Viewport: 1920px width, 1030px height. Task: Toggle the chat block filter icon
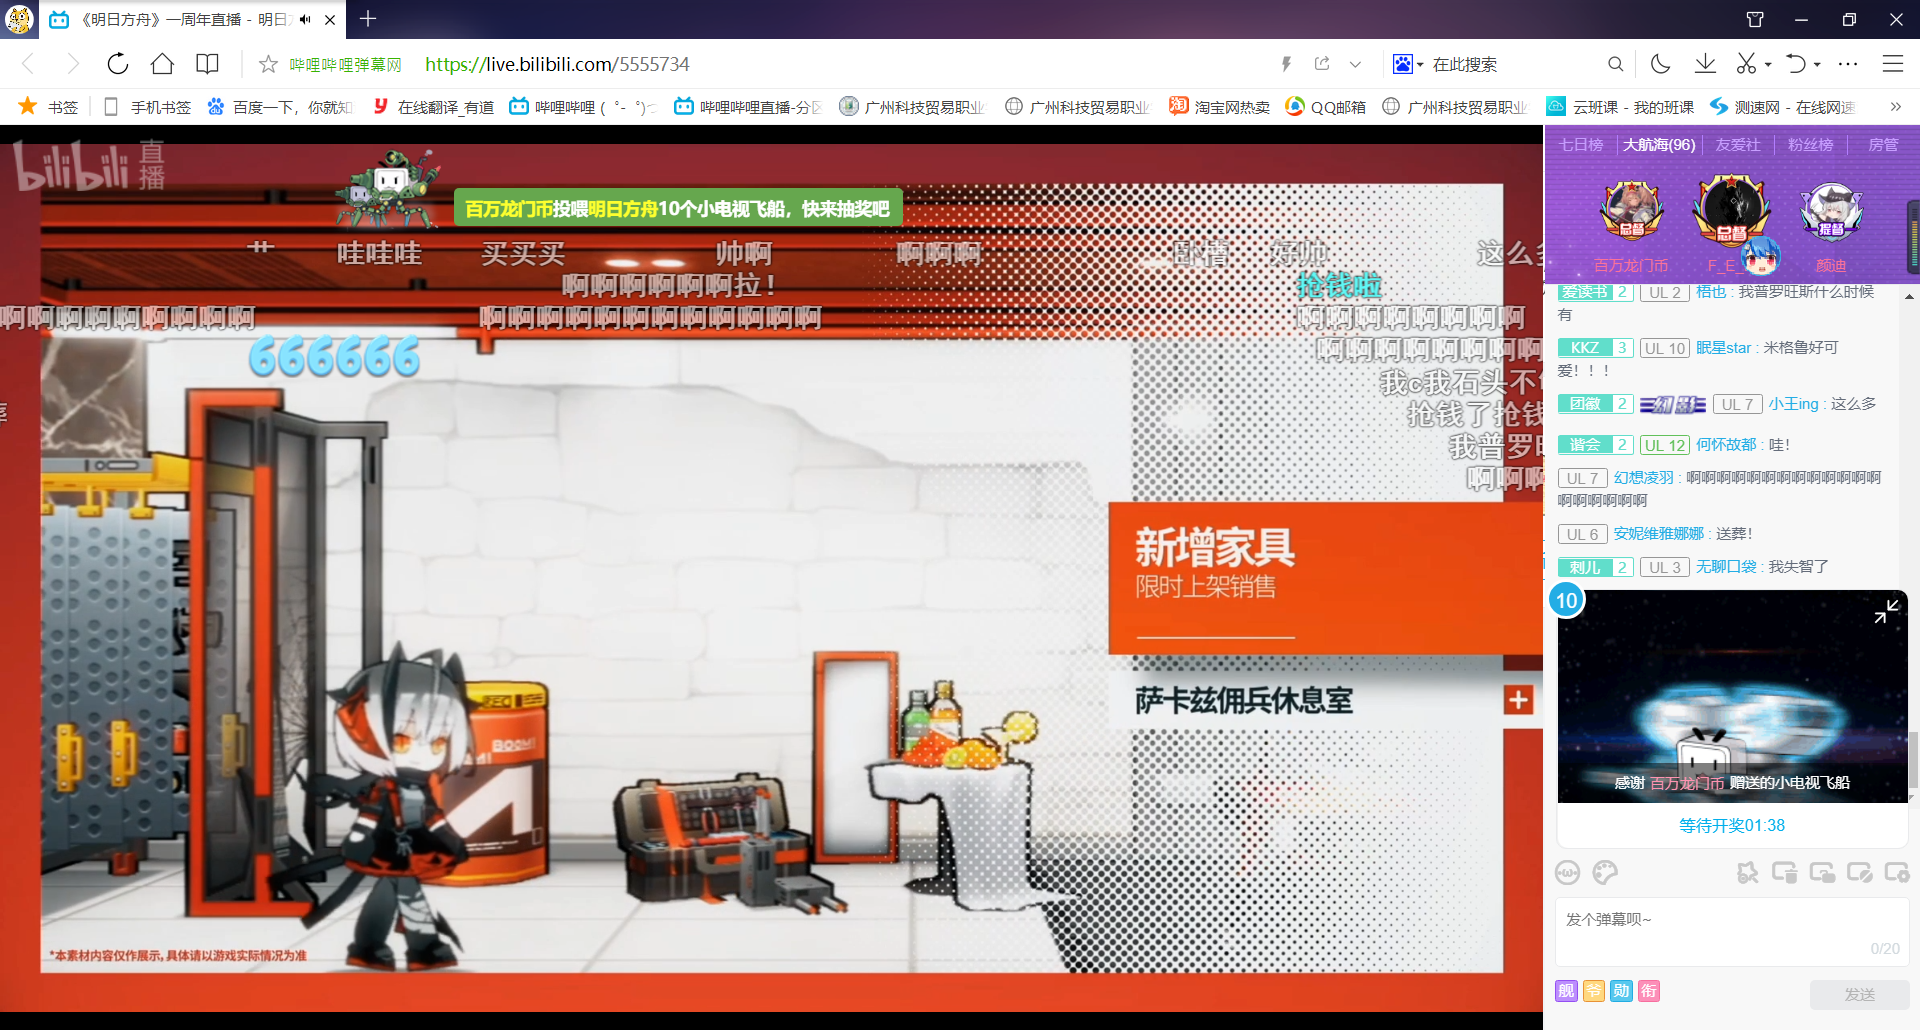click(1860, 873)
